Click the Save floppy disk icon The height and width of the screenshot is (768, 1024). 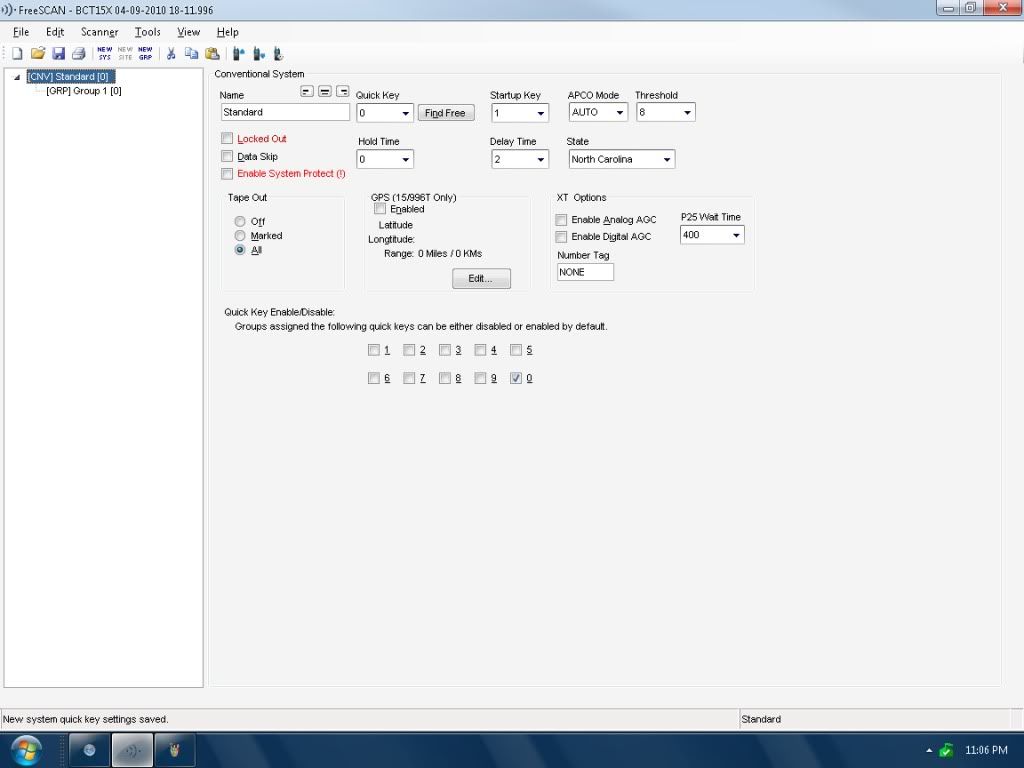click(58, 53)
